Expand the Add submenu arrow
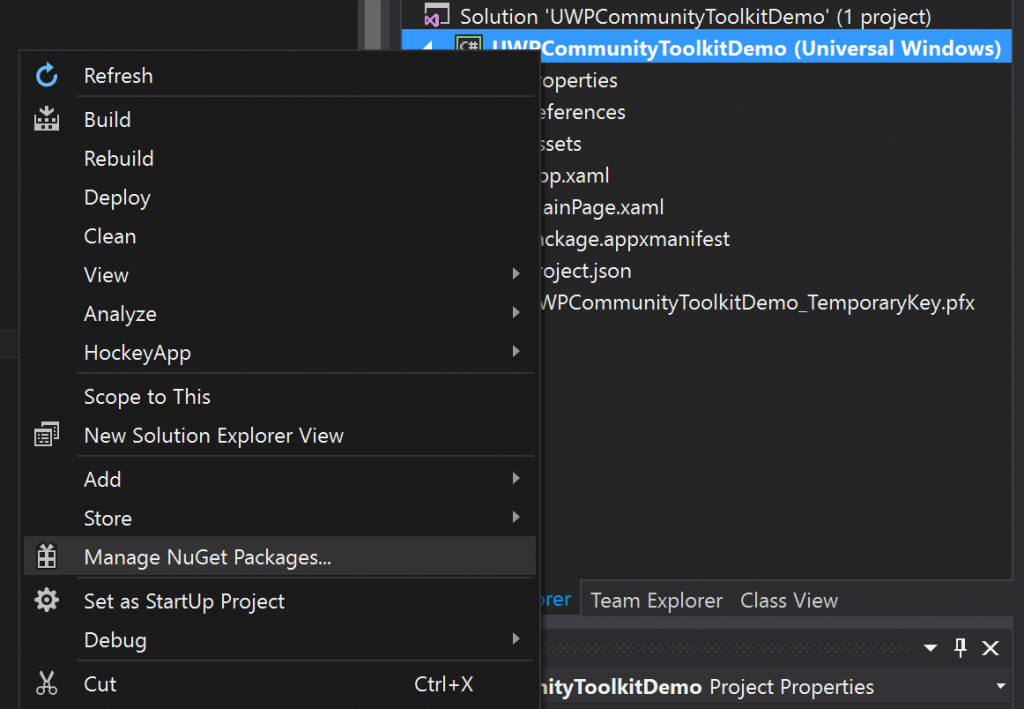Screen dimensions: 1024x709 (516, 479)
